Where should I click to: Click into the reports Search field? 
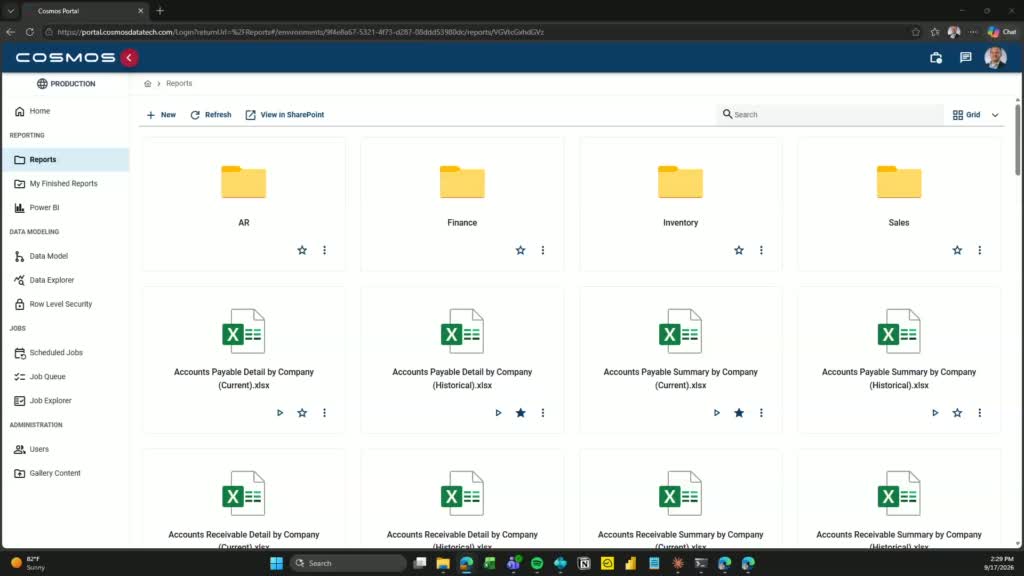click(831, 114)
